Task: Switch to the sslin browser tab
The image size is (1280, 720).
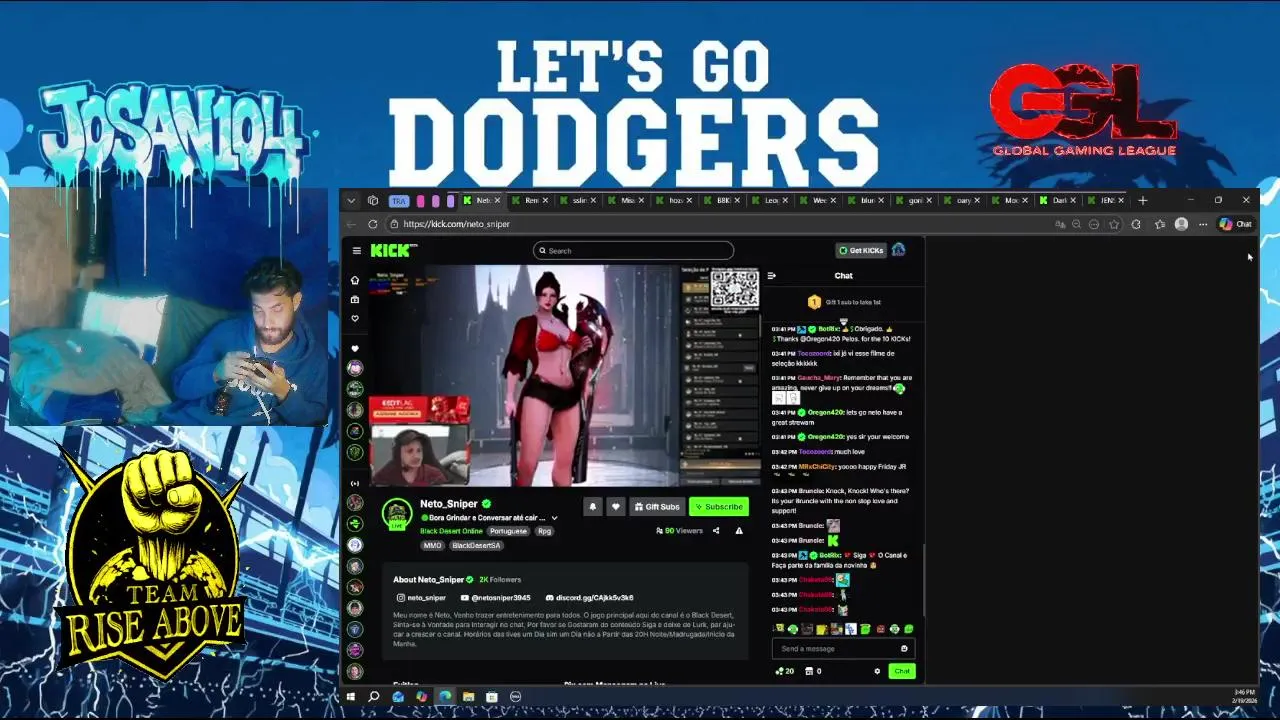Action: click(579, 201)
